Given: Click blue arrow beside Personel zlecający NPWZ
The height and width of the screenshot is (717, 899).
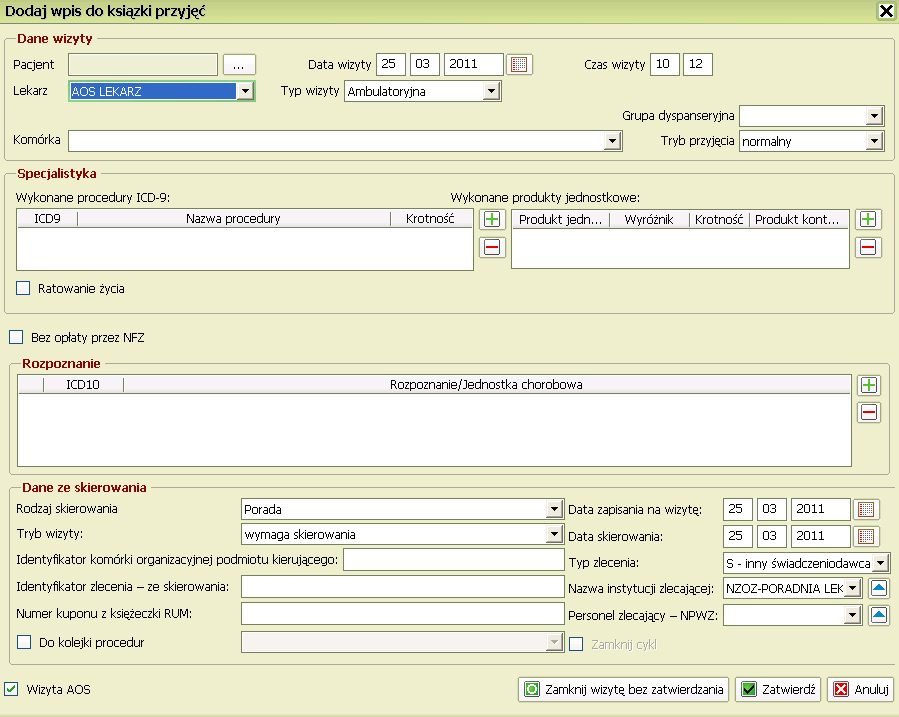Looking at the screenshot, I should point(879,615).
